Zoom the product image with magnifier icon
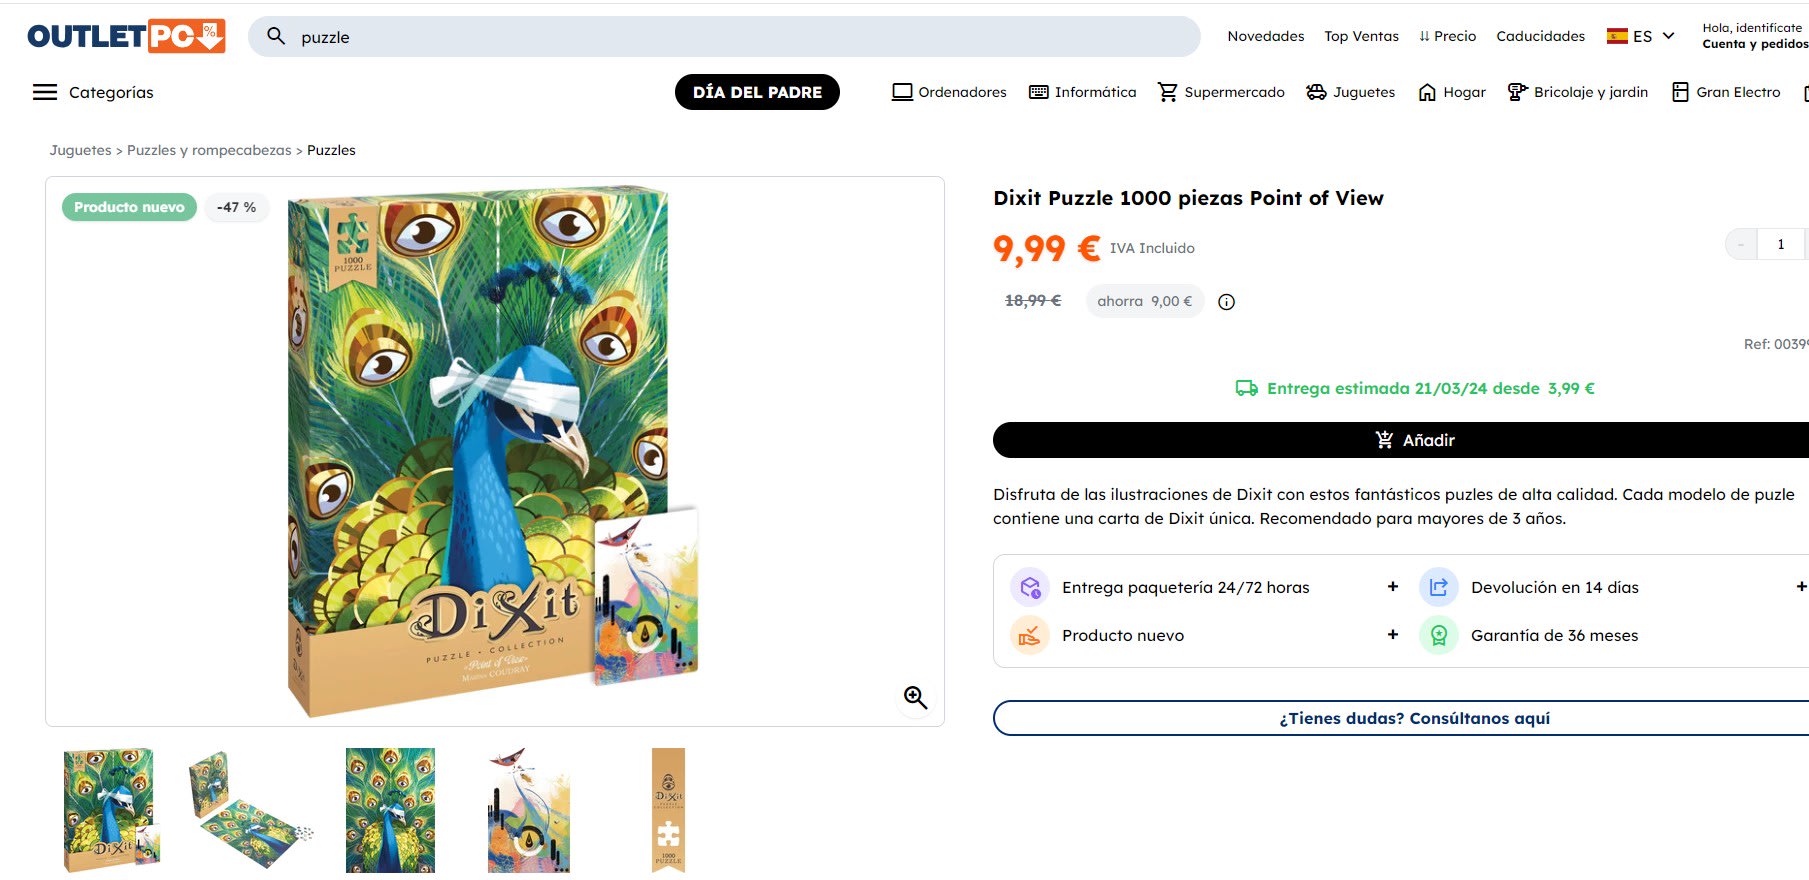1809x880 pixels. pos(915,697)
